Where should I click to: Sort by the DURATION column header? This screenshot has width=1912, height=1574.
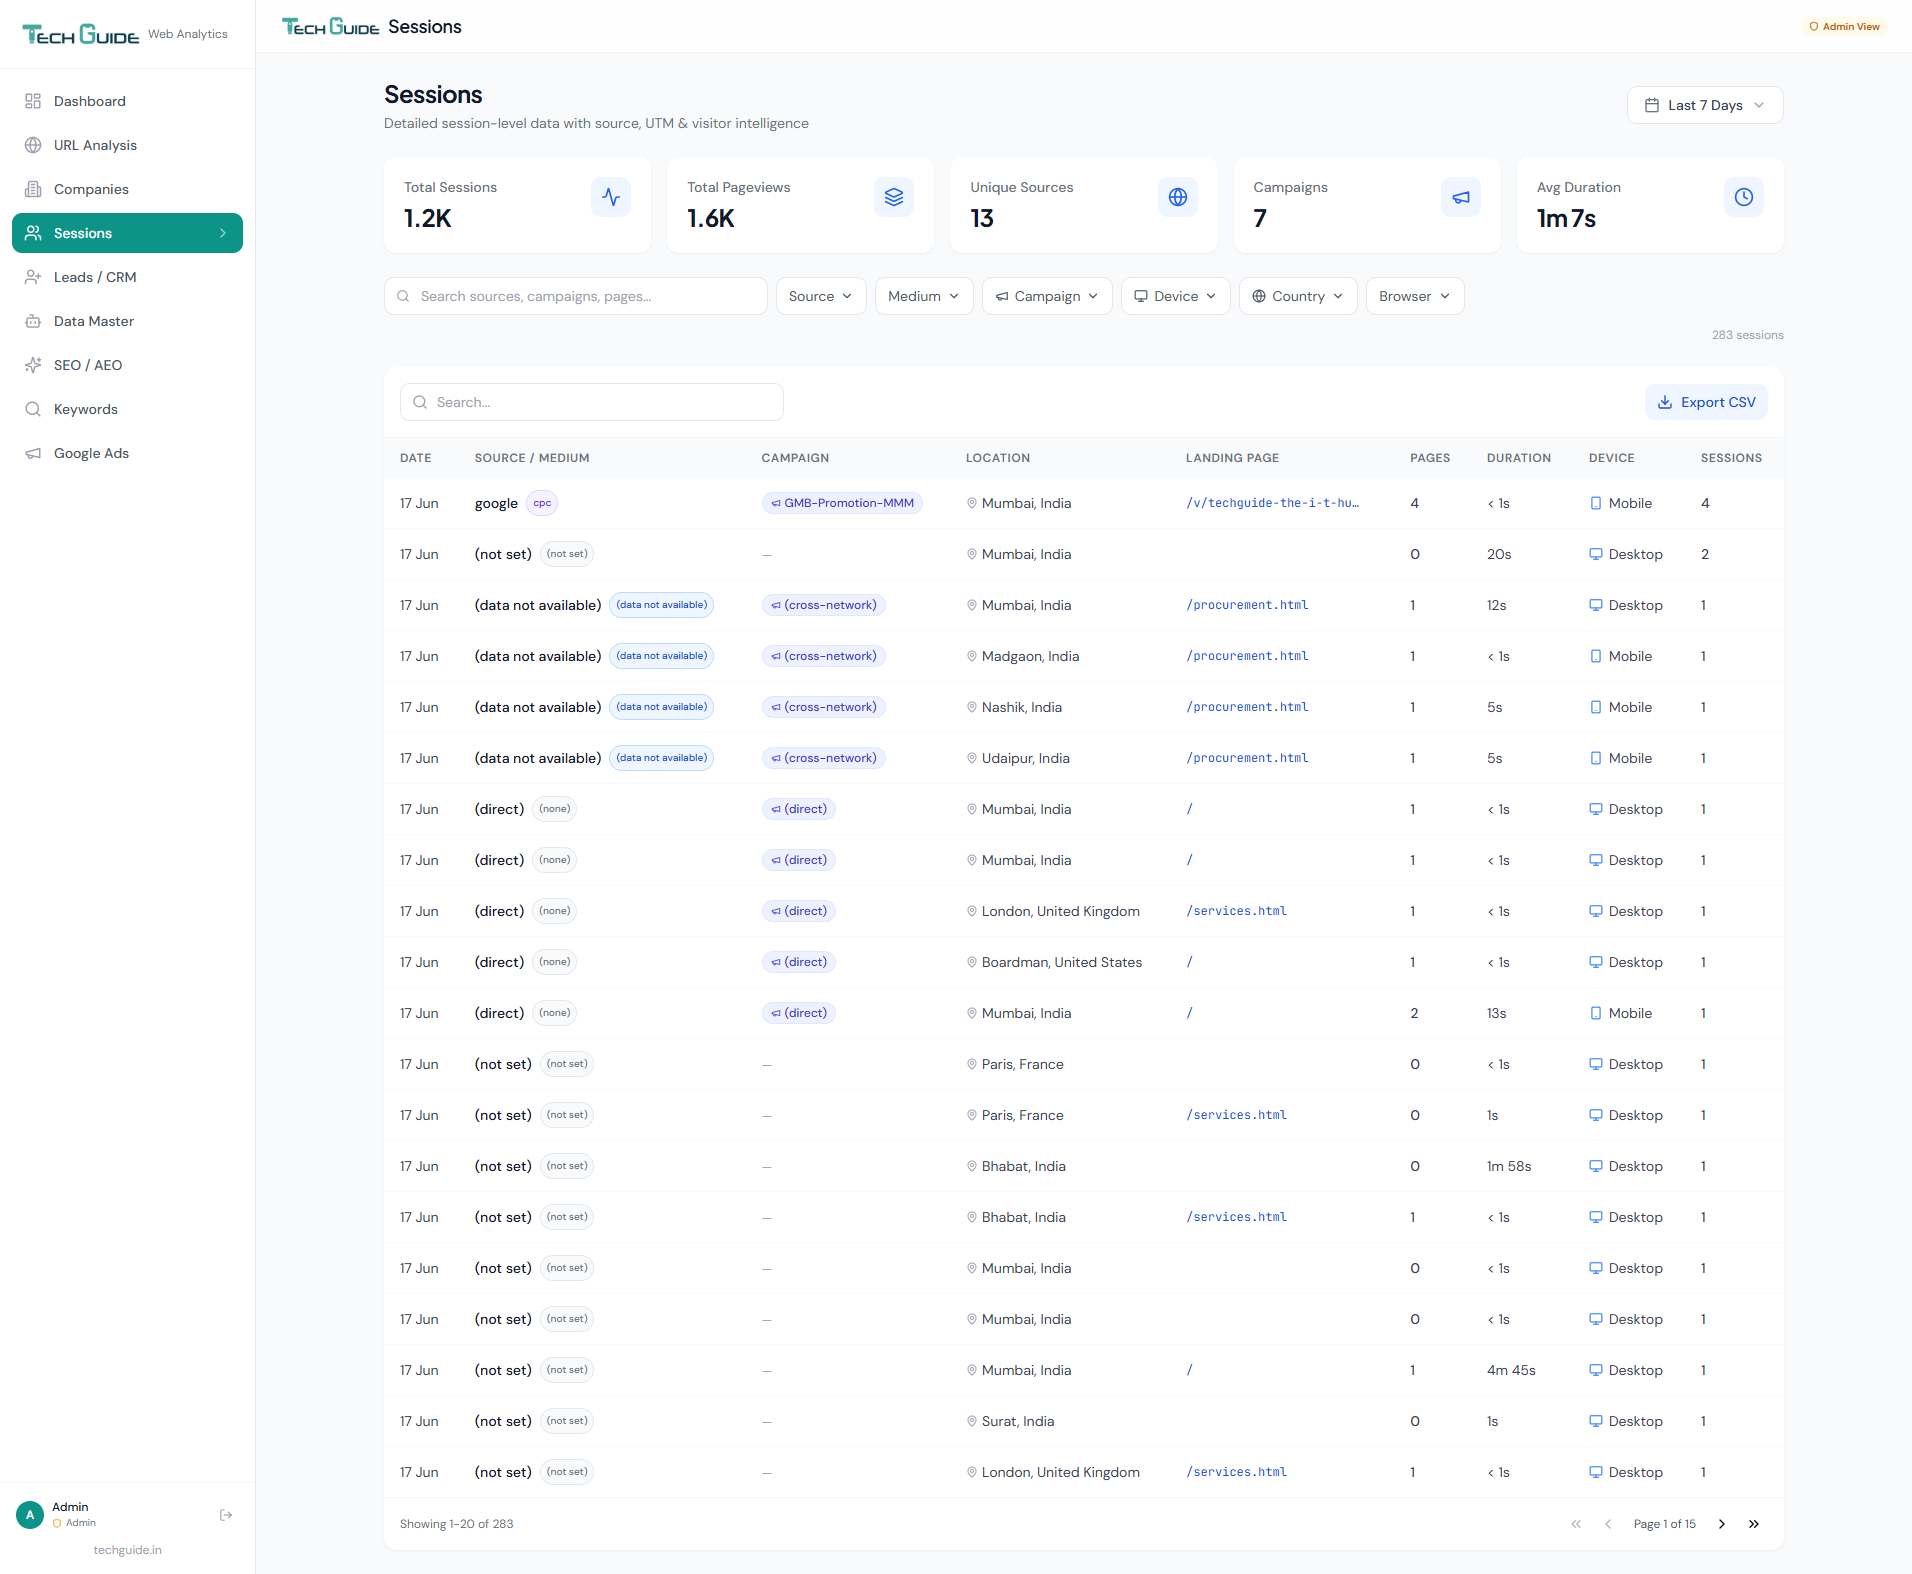tap(1519, 458)
